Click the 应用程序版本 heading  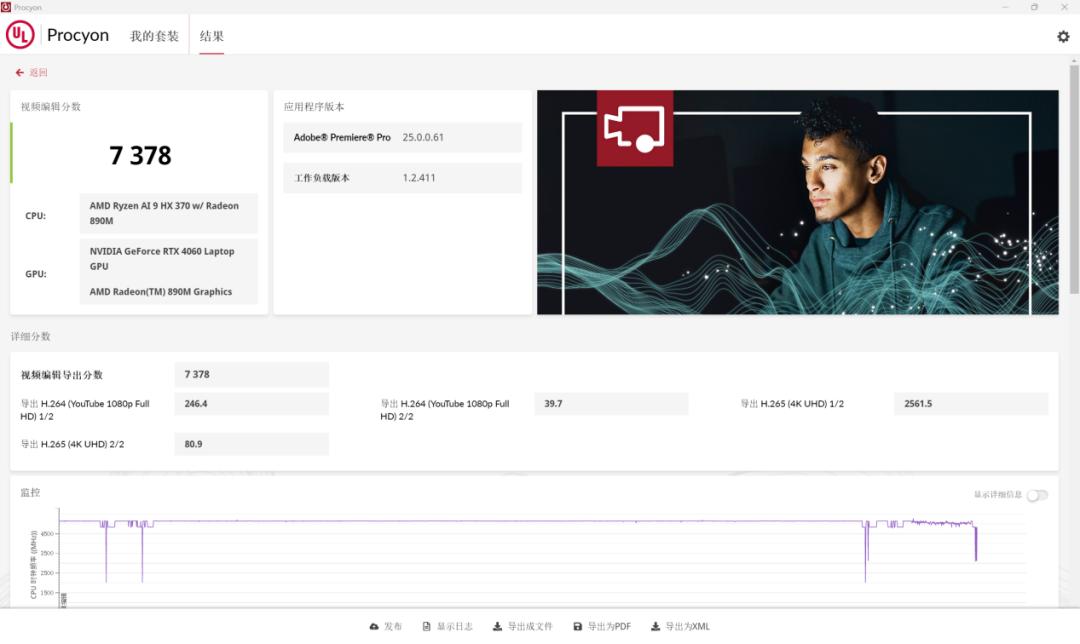(314, 107)
